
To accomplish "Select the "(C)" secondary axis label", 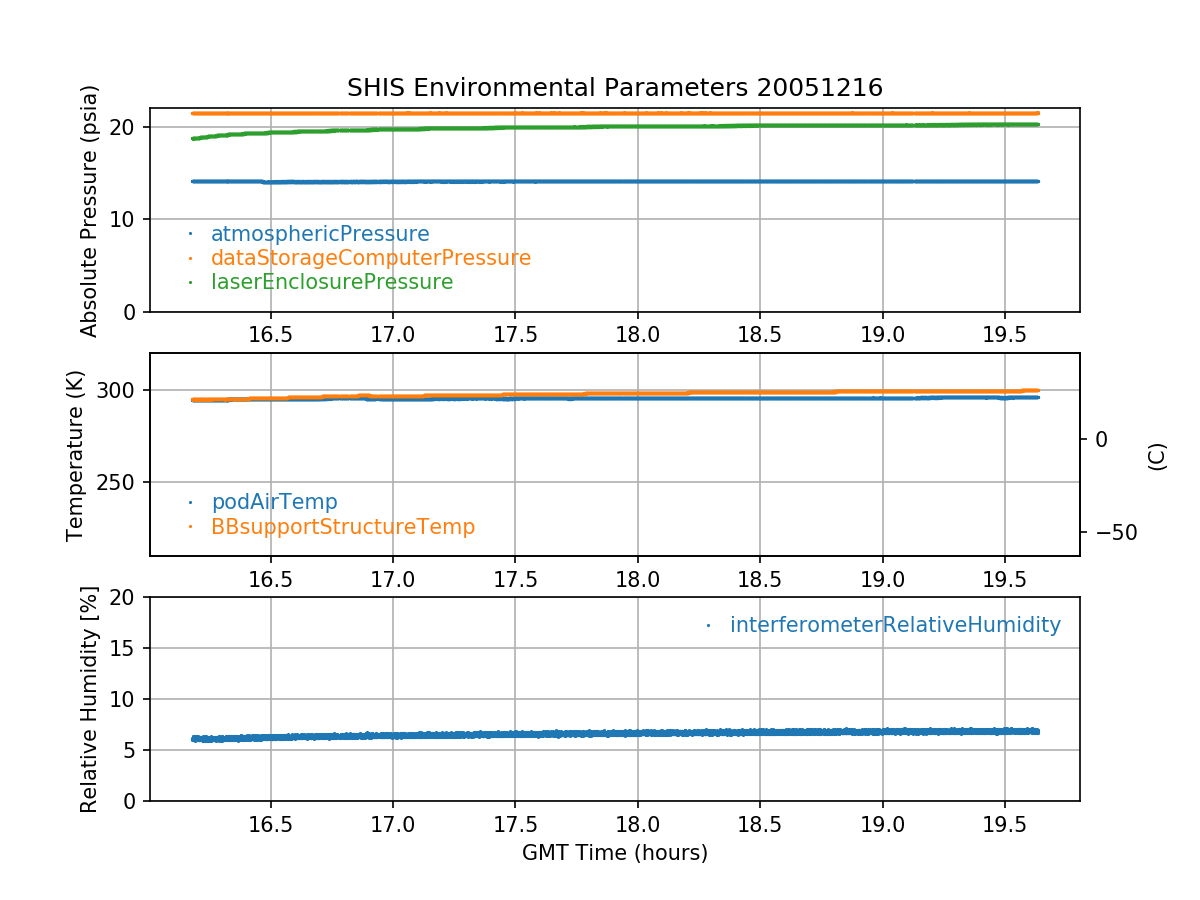I will pyautogui.click(x=1157, y=456).
